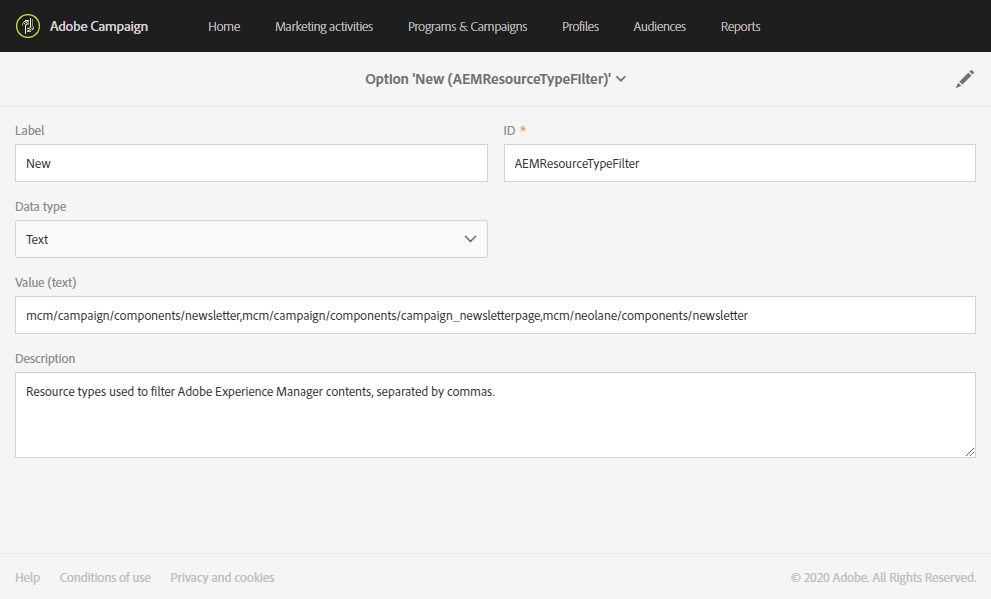Viewport: 991px width, 599px height.
Task: Go to Marketing activities
Action: pyautogui.click(x=324, y=26)
